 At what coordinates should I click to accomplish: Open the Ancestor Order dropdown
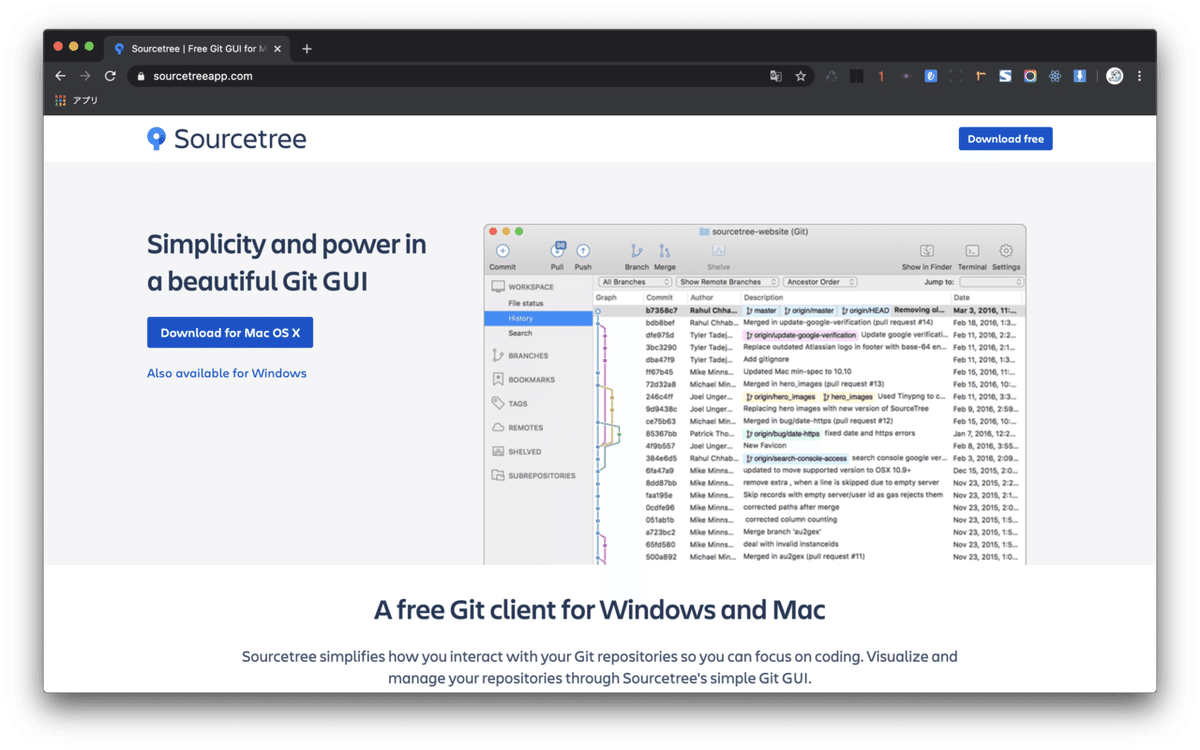820,282
